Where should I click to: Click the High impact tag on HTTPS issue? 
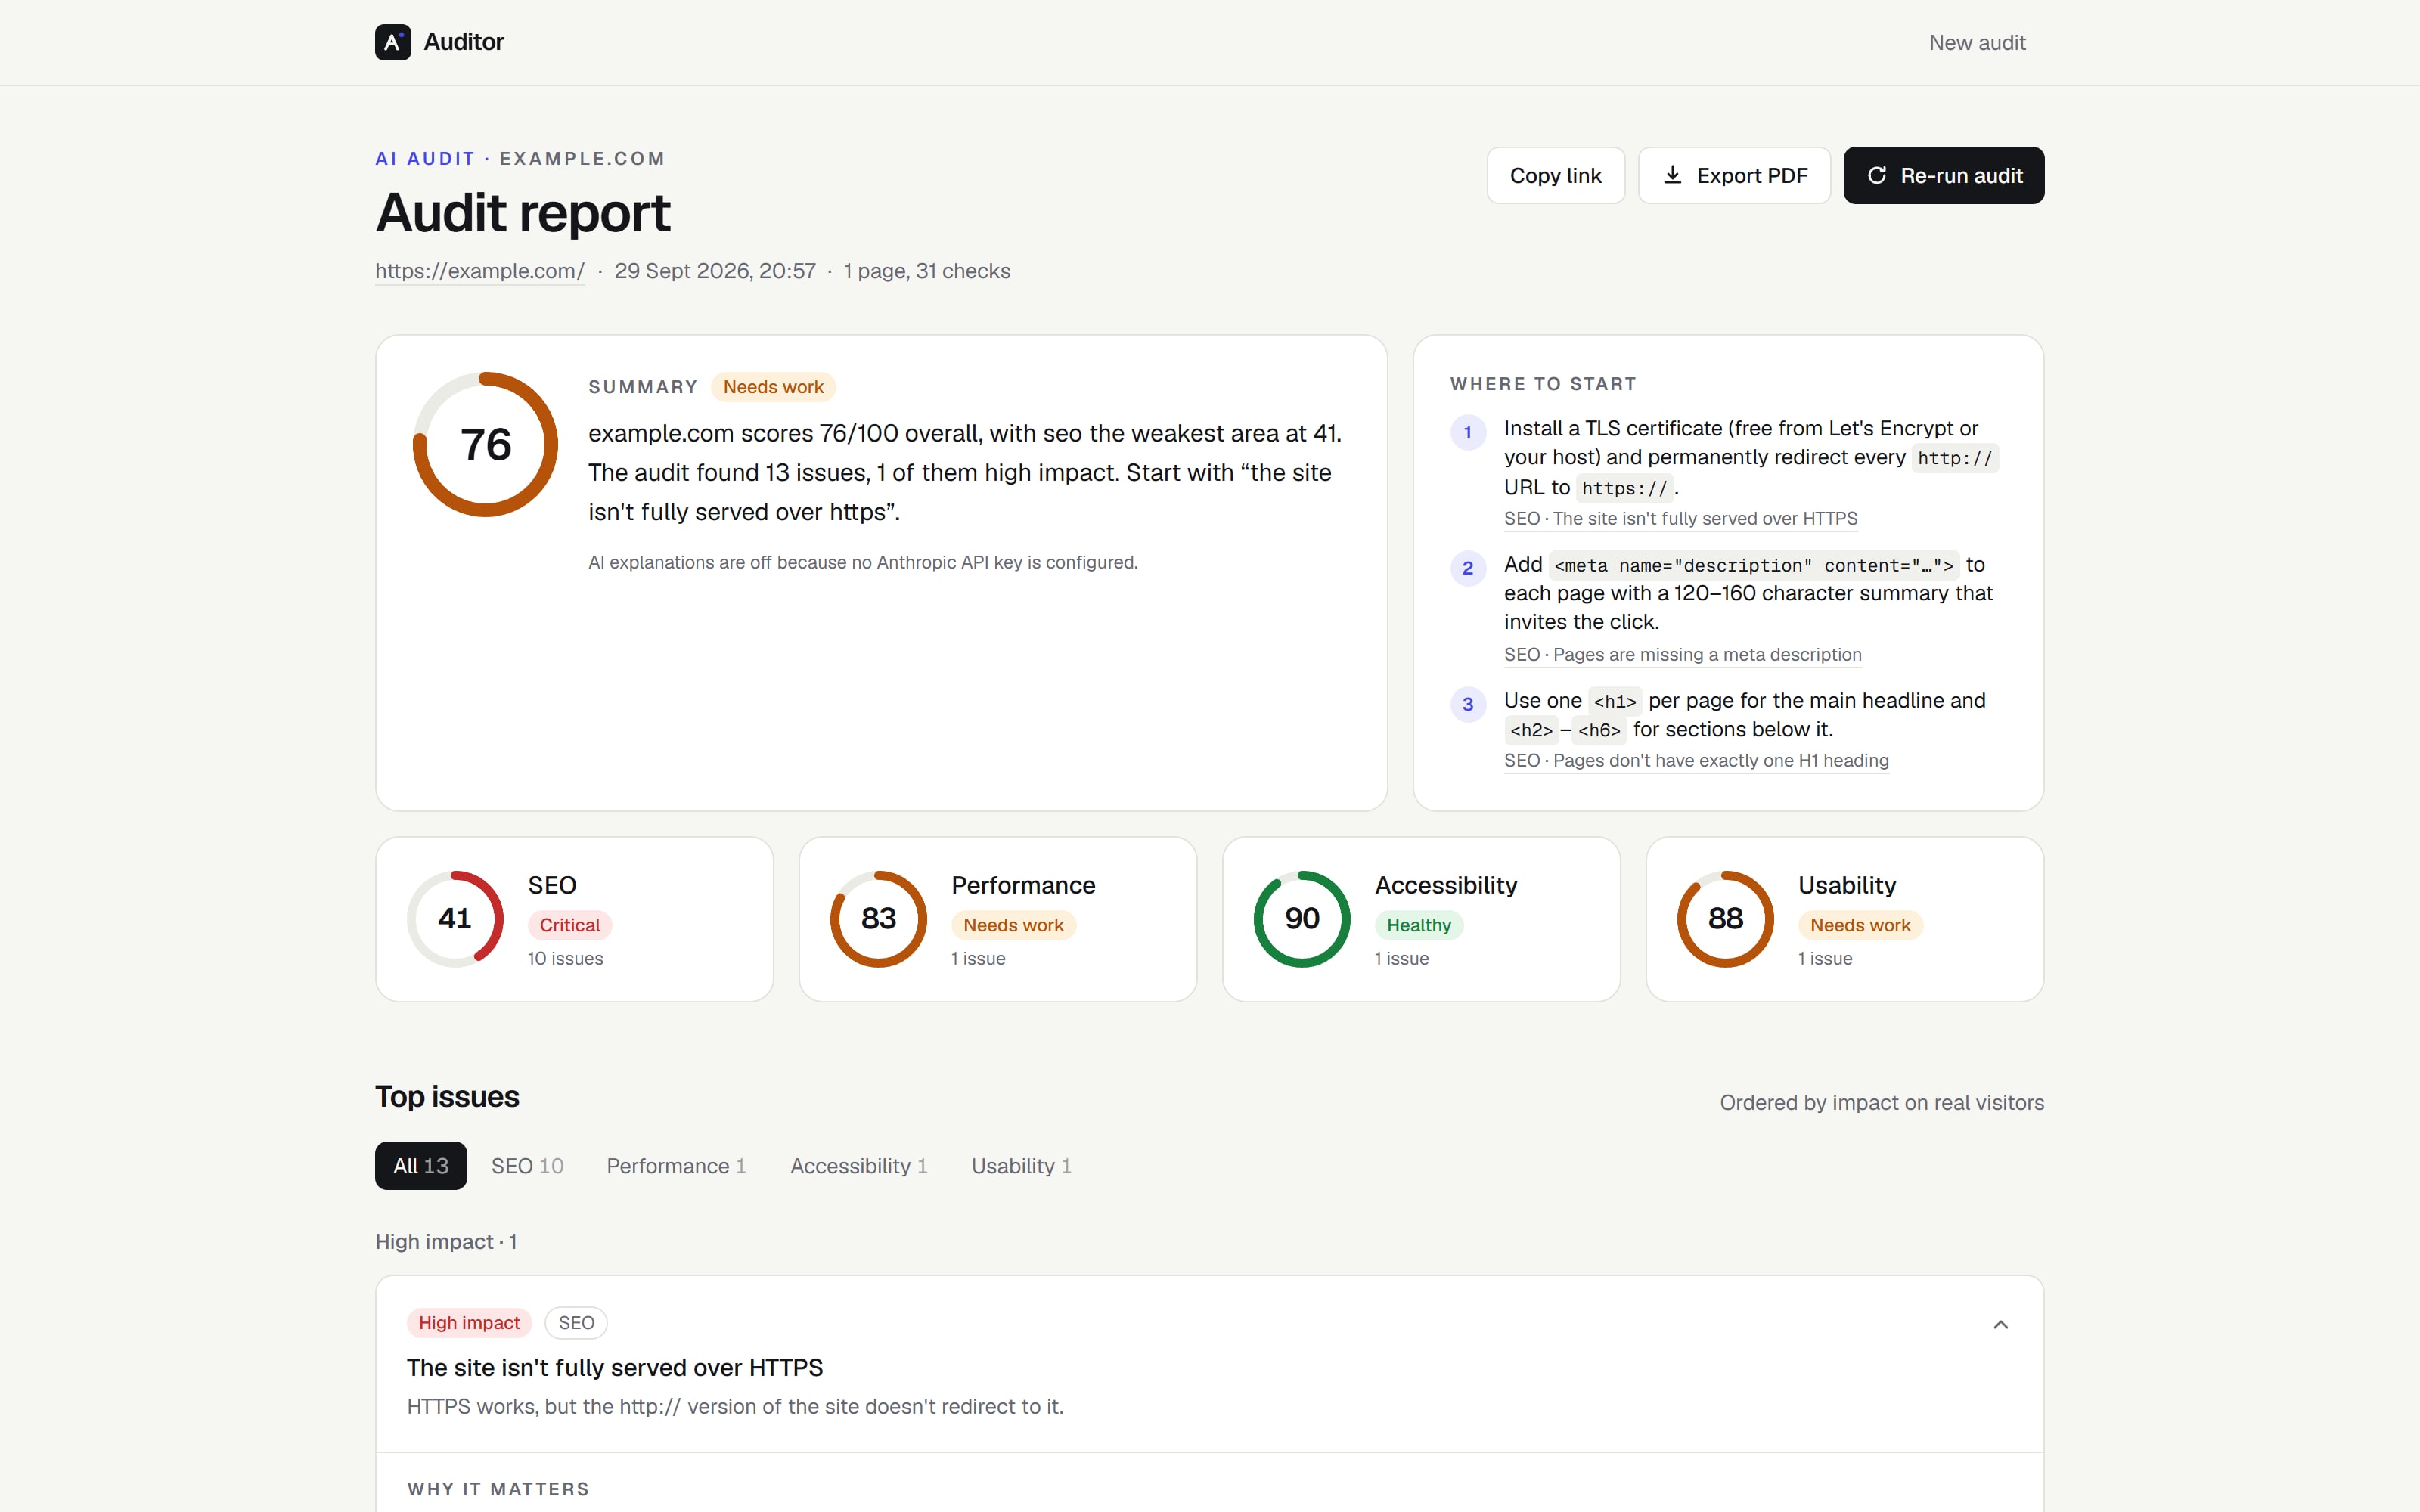pos(469,1323)
